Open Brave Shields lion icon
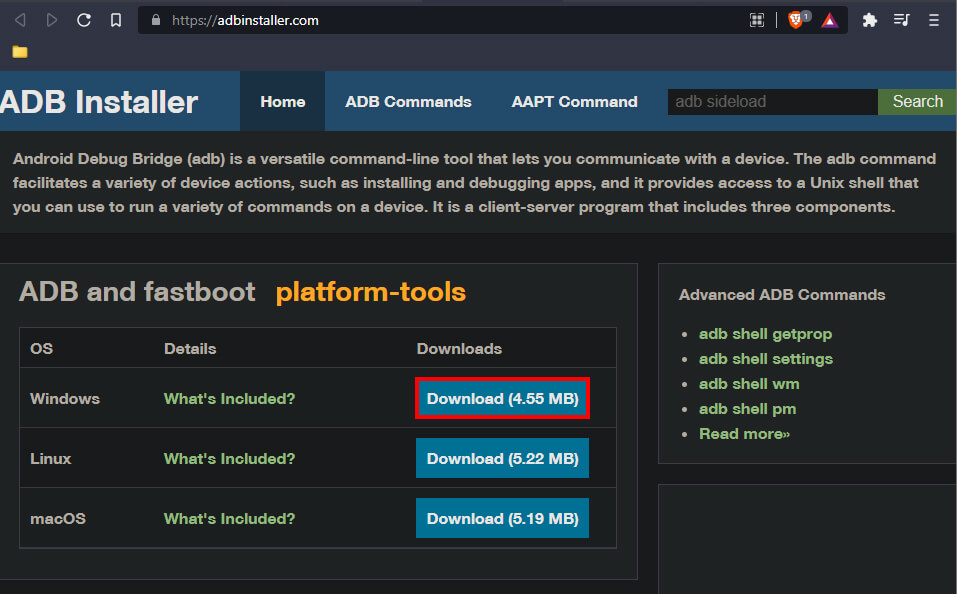This screenshot has width=957, height=594. click(795, 20)
